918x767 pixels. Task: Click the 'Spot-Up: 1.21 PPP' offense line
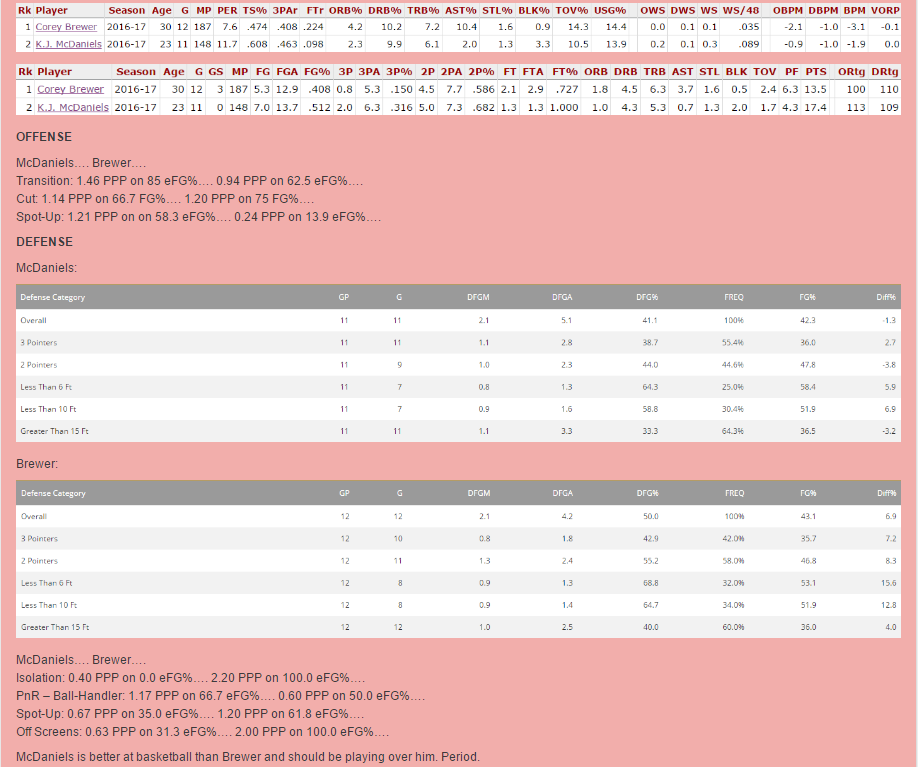(198, 217)
